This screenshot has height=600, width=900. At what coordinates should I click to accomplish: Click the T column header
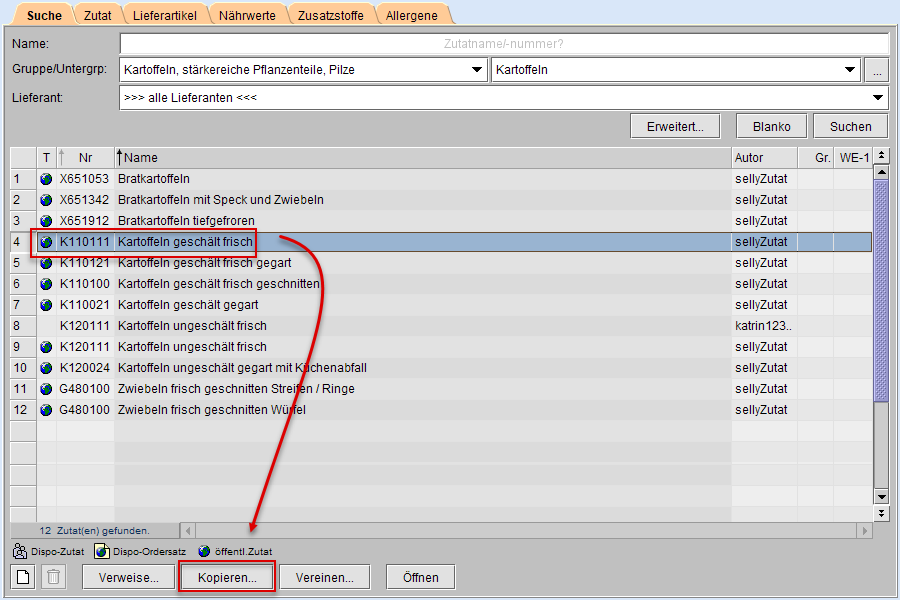click(x=46, y=157)
